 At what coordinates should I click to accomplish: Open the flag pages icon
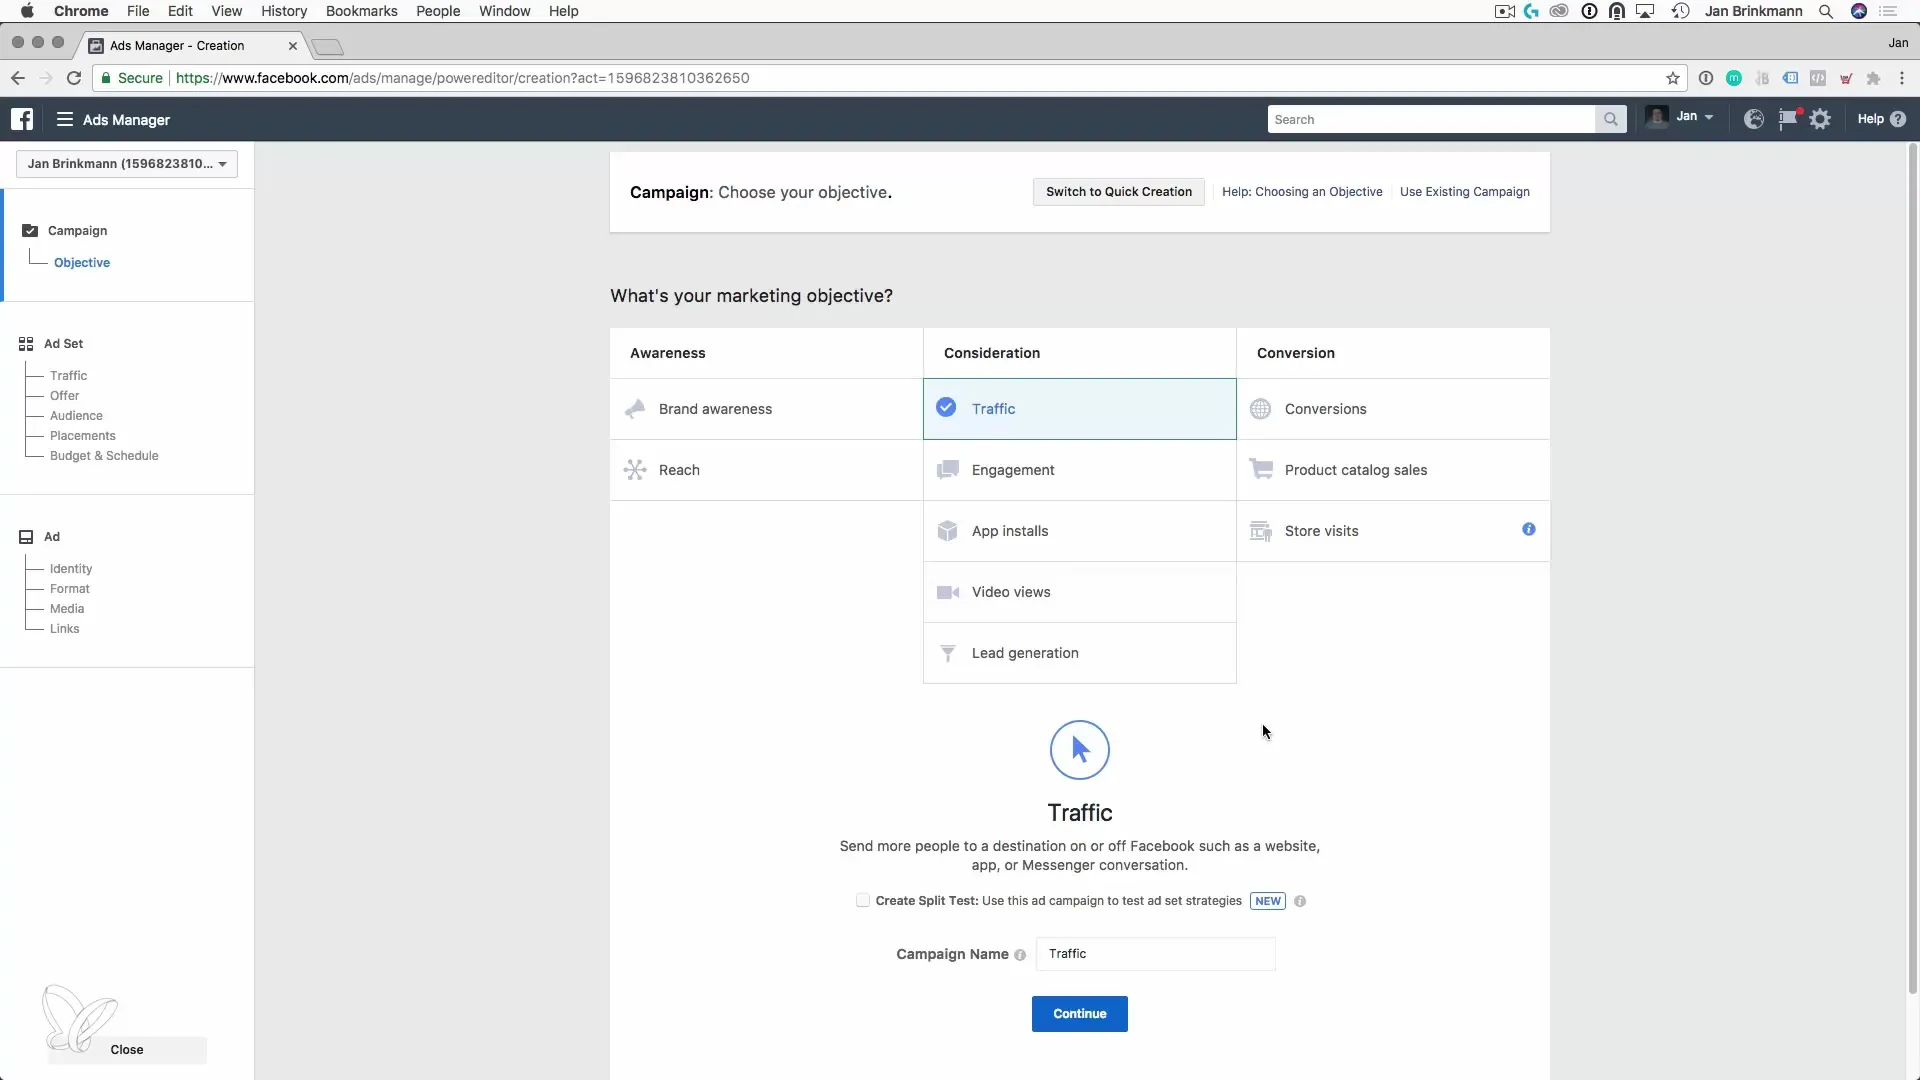coord(1788,119)
